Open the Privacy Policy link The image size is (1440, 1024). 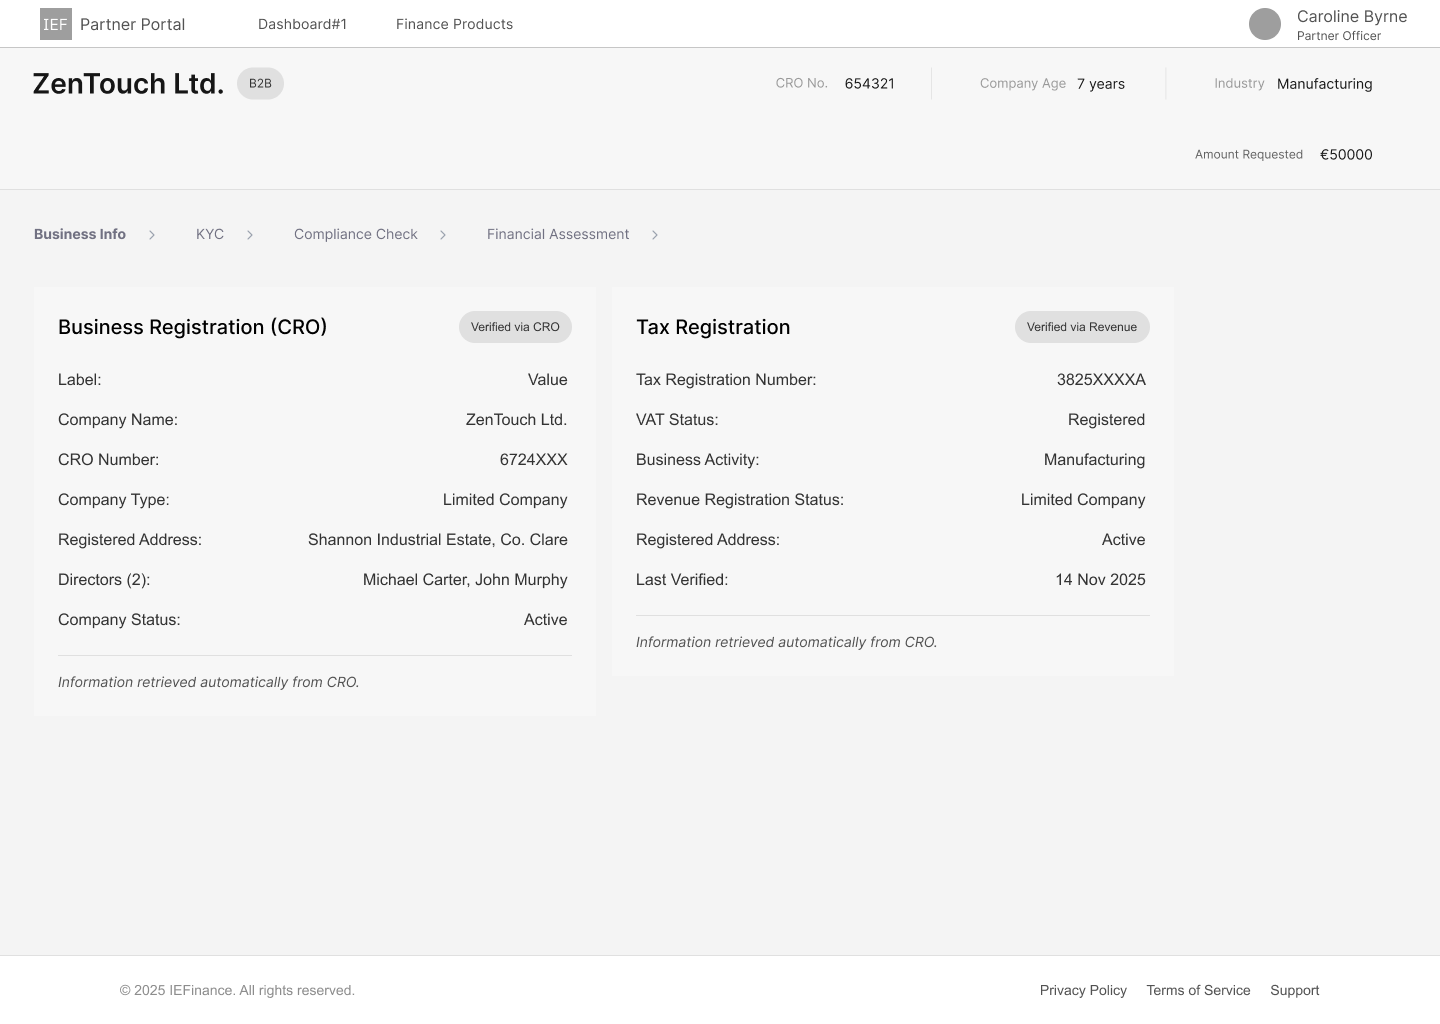[x=1083, y=990]
